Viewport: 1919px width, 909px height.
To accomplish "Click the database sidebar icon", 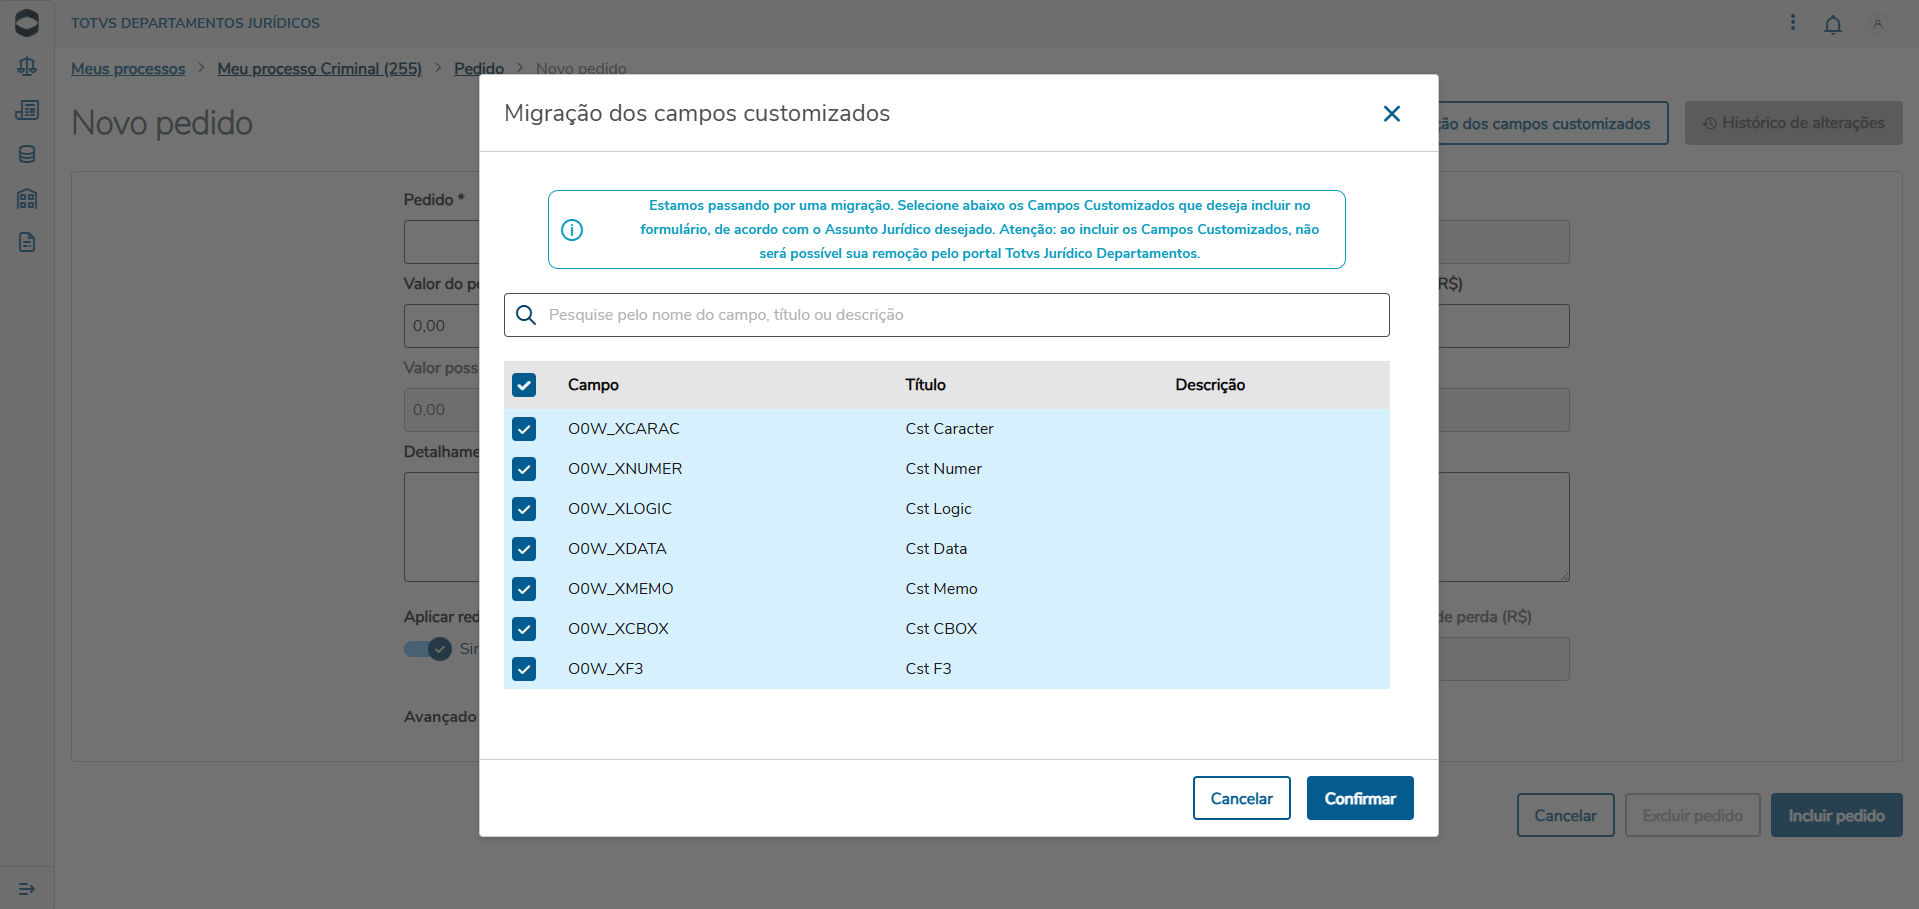I will point(27,154).
